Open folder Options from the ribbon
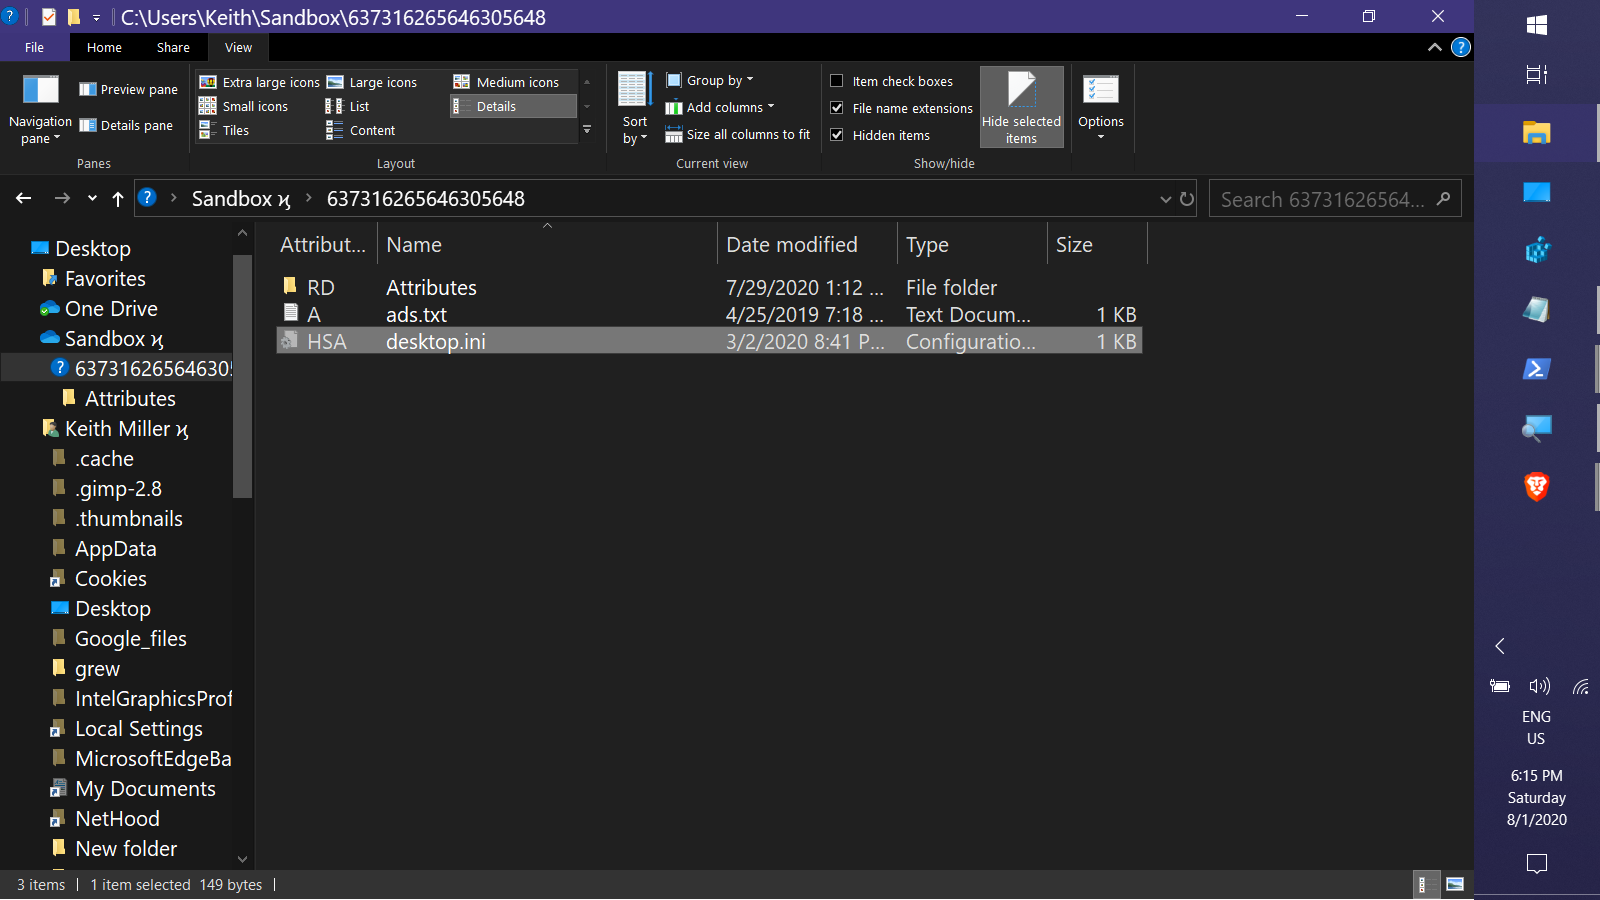Viewport: 1600px width, 900px height. (1100, 108)
